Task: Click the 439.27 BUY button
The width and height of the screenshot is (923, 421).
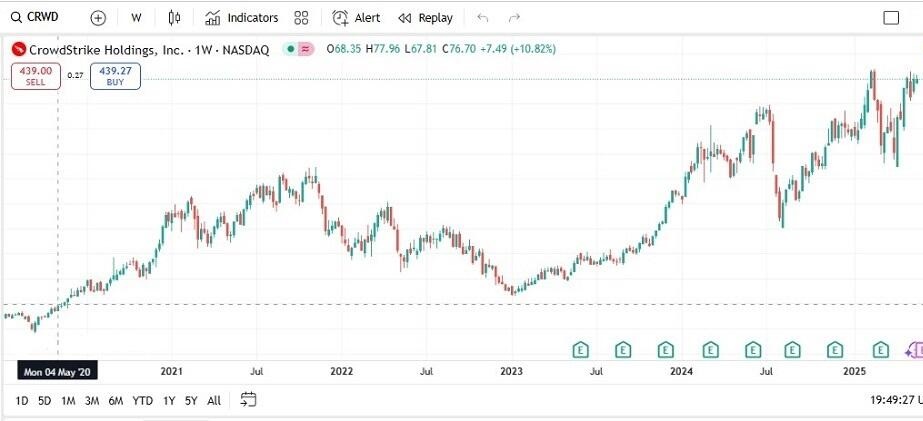Action: click(x=114, y=75)
